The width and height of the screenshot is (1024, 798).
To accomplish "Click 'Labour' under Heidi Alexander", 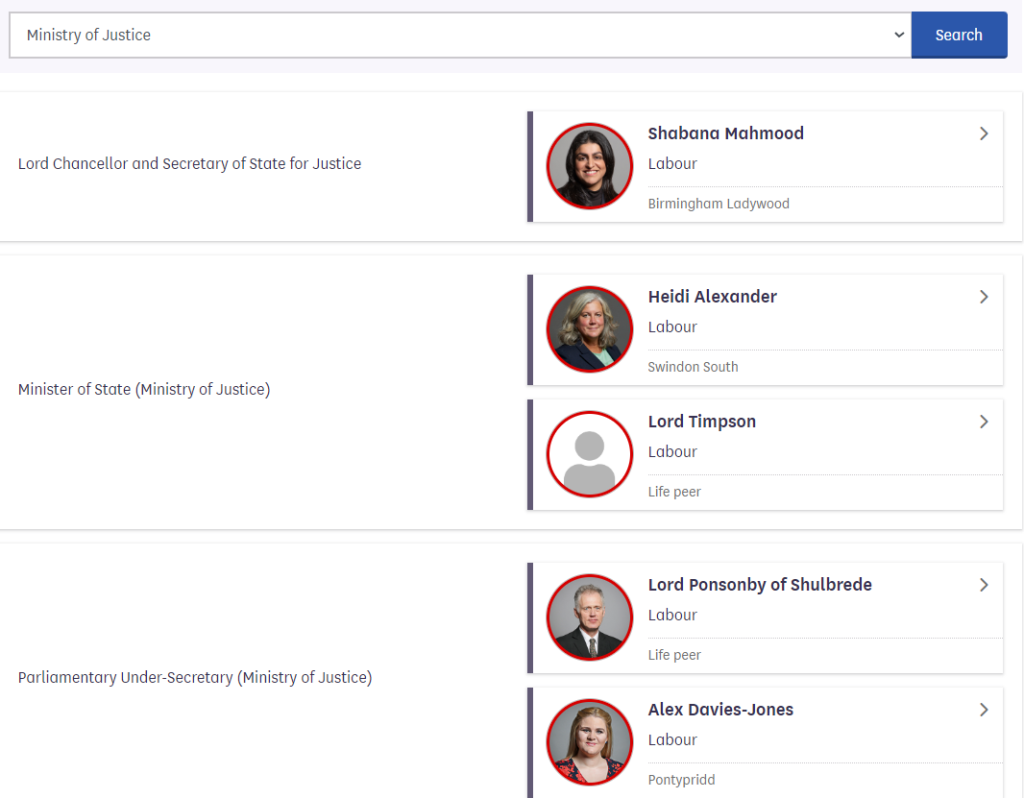I will [672, 327].
